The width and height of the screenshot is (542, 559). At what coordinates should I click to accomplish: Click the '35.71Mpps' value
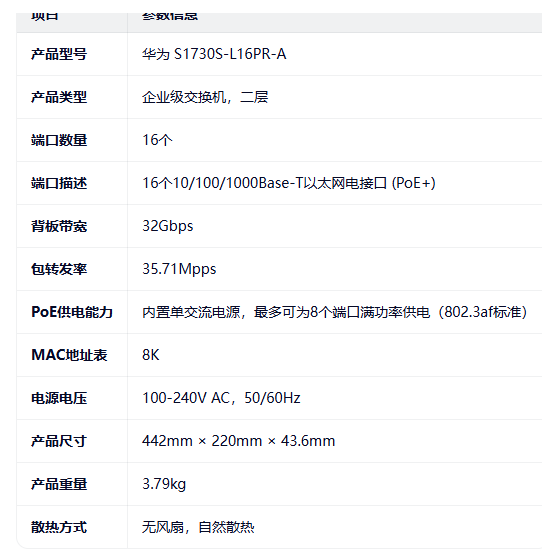point(179,269)
